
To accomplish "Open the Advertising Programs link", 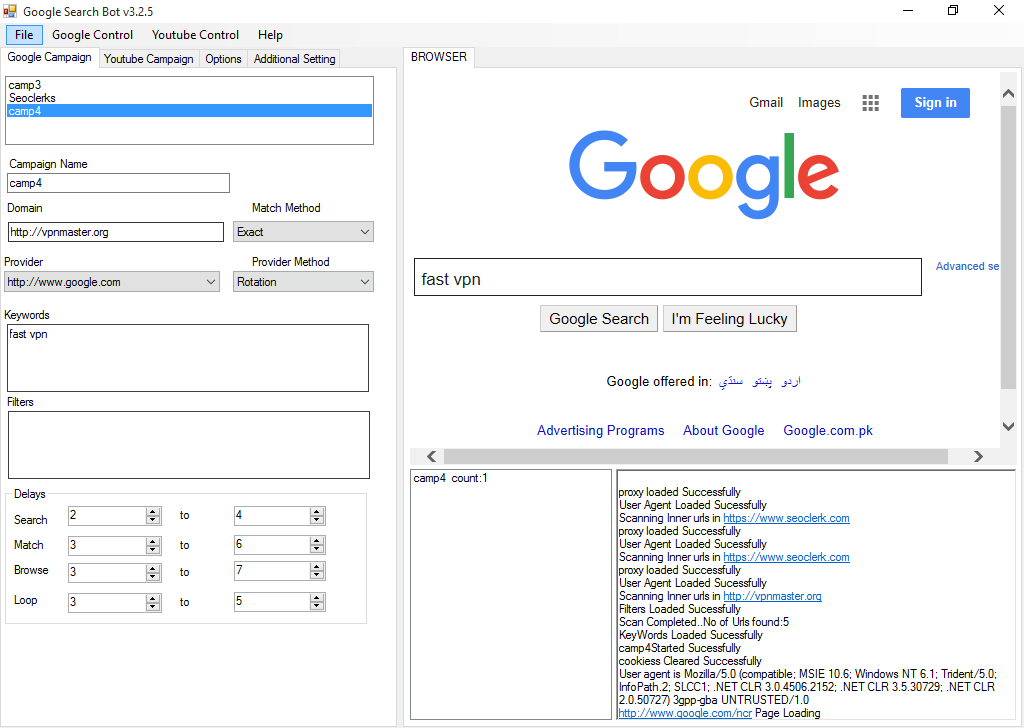I will tap(601, 430).
